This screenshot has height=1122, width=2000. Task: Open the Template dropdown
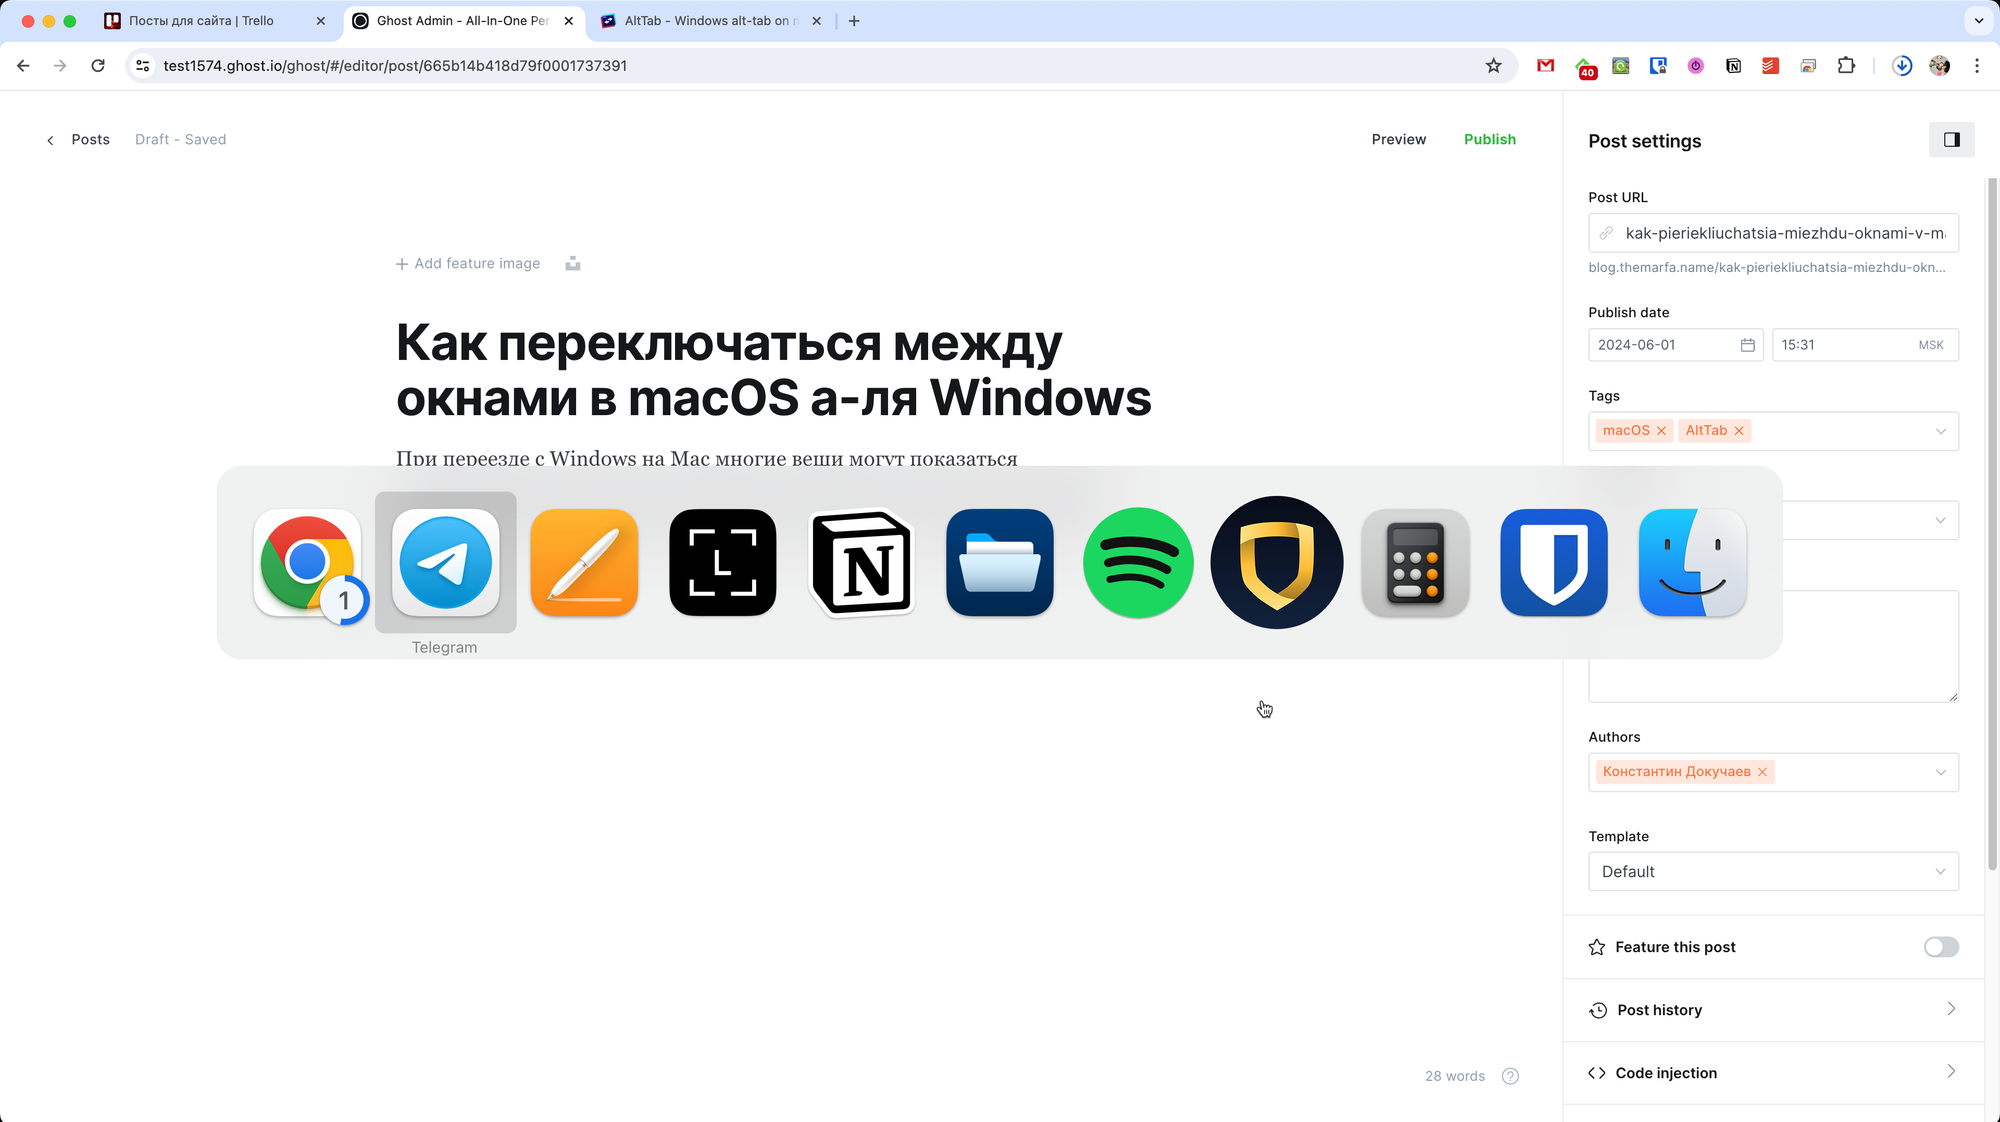pyautogui.click(x=1772, y=872)
